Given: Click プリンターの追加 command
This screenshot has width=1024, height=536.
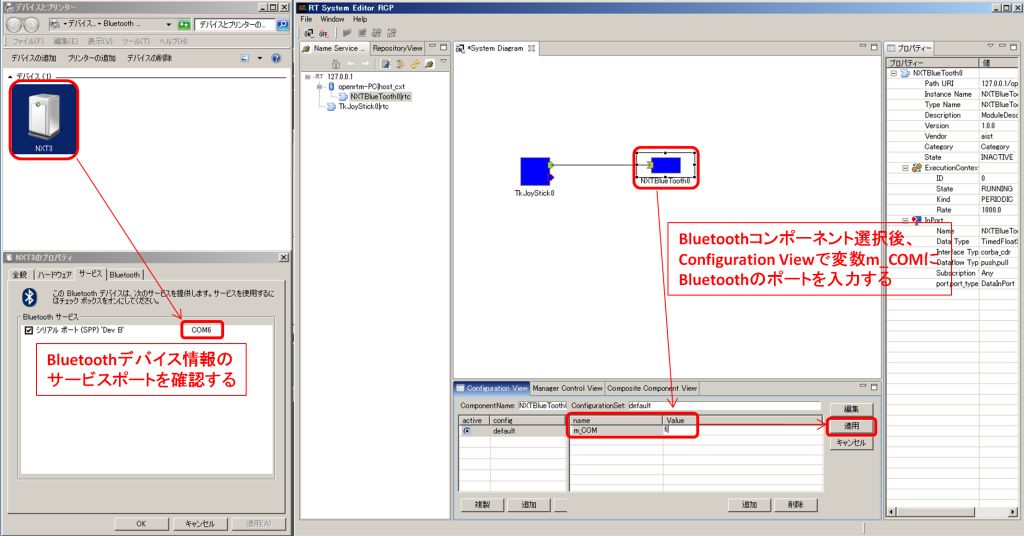Looking at the screenshot, I should tap(91, 58).
